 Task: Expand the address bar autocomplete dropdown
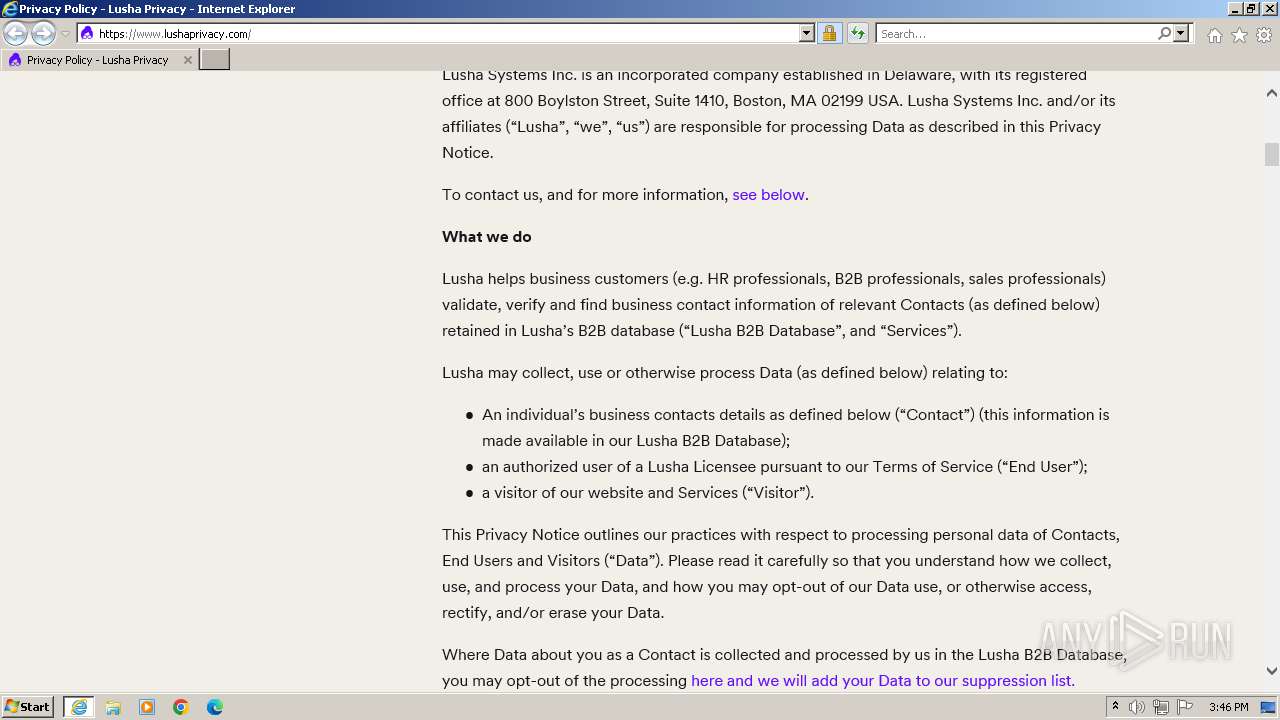(x=807, y=34)
